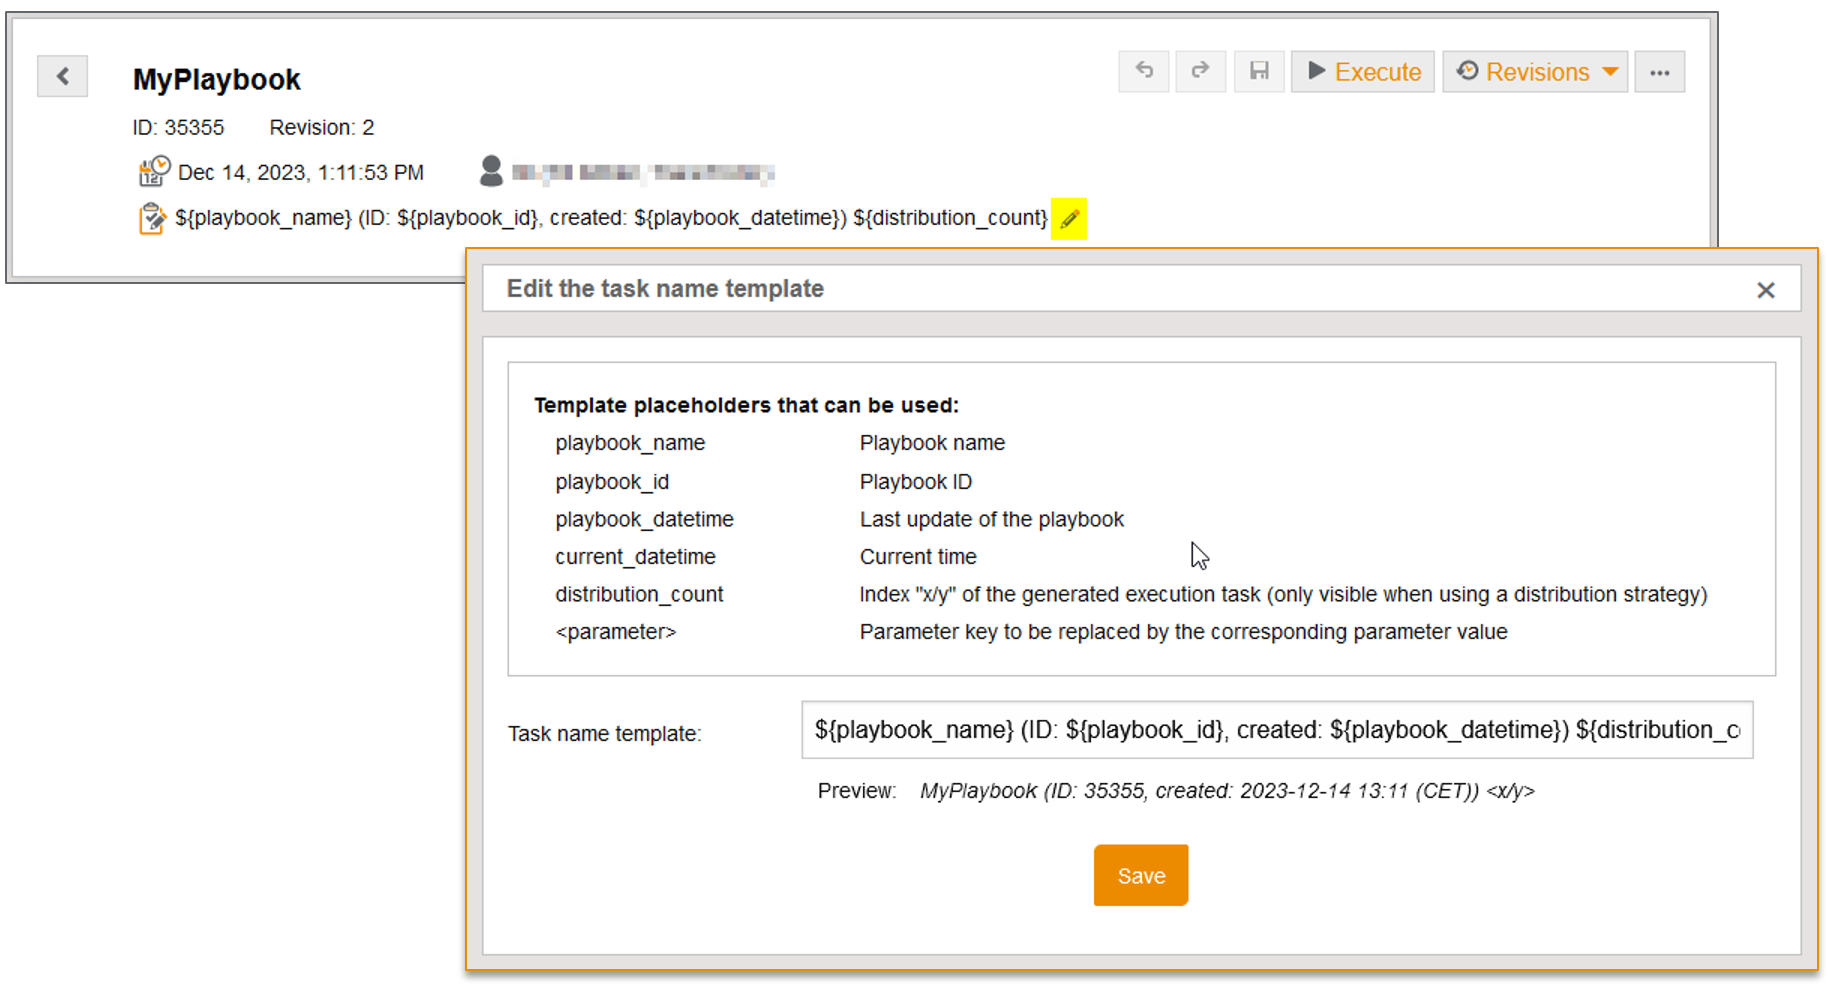Click the task name clipboard icon
This screenshot has width=1828, height=987.
coord(152,218)
